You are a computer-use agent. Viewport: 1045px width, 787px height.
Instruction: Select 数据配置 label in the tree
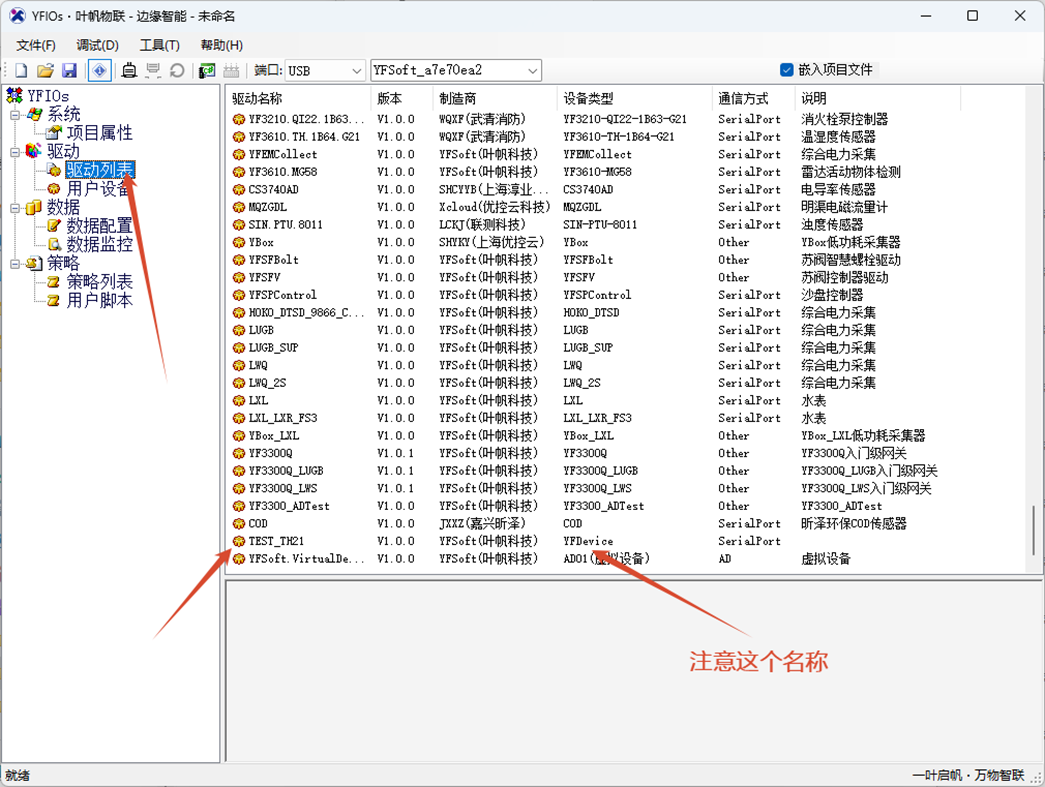coord(99,226)
